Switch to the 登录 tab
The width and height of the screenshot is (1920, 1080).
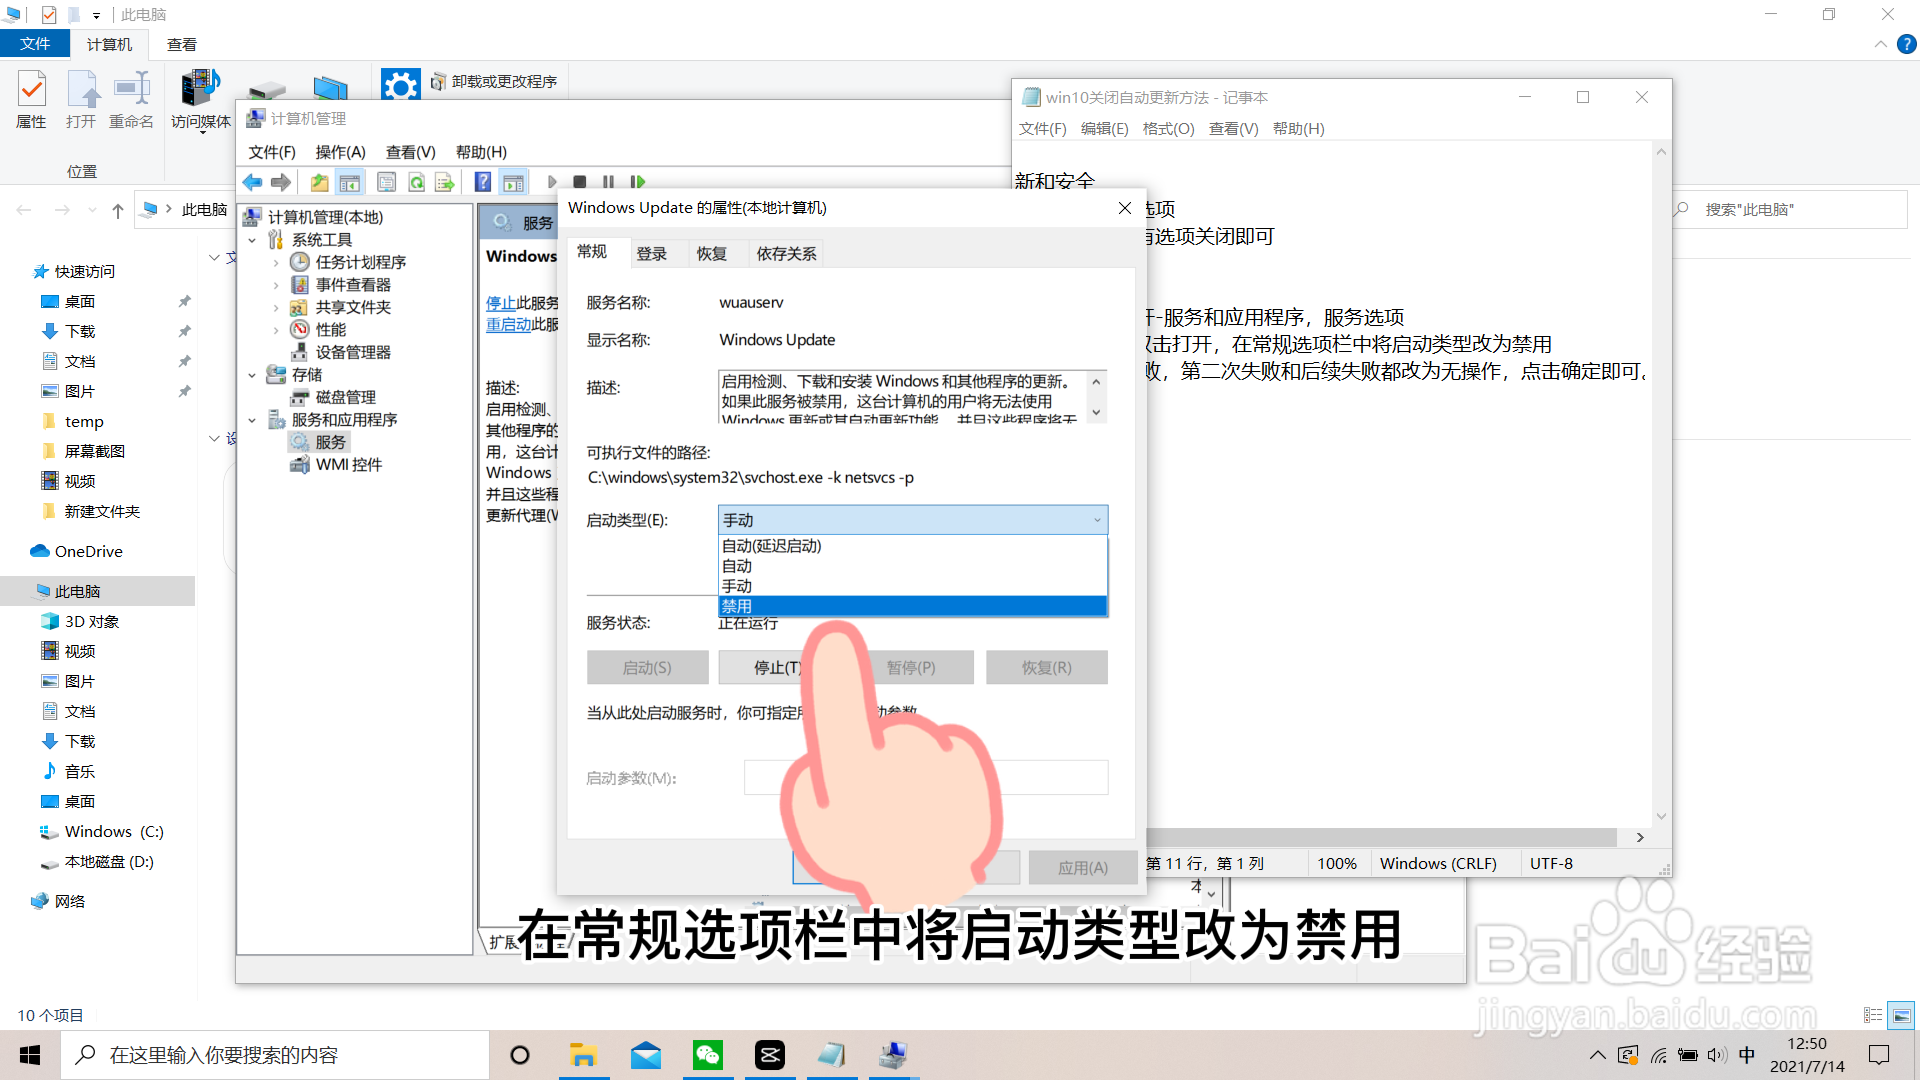(x=652, y=253)
